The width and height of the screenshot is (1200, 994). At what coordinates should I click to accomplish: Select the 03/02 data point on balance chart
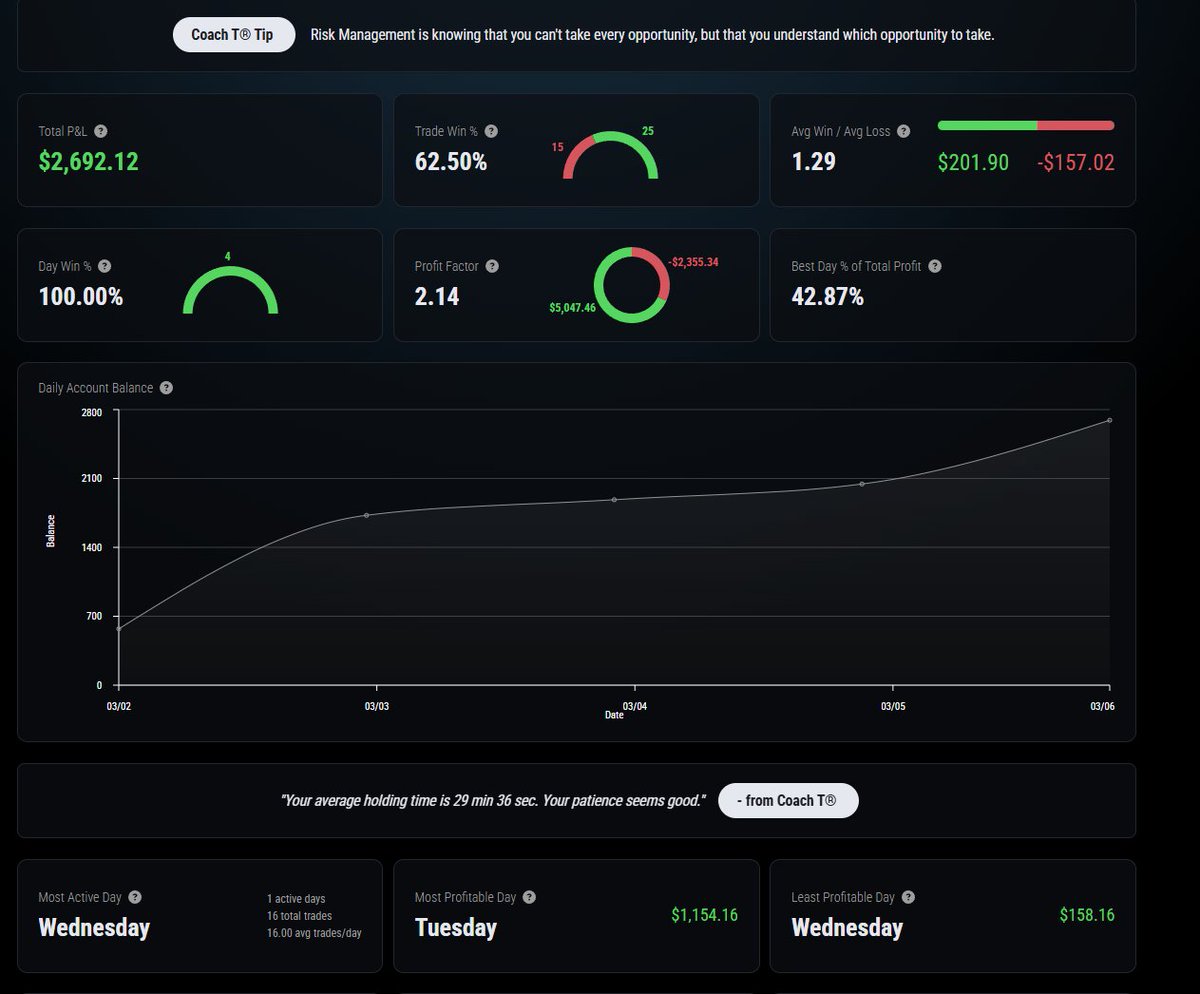tap(119, 628)
